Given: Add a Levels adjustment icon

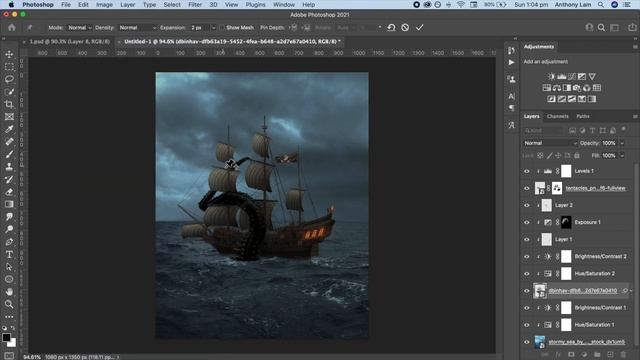Looking at the screenshot, I should [x=562, y=76].
